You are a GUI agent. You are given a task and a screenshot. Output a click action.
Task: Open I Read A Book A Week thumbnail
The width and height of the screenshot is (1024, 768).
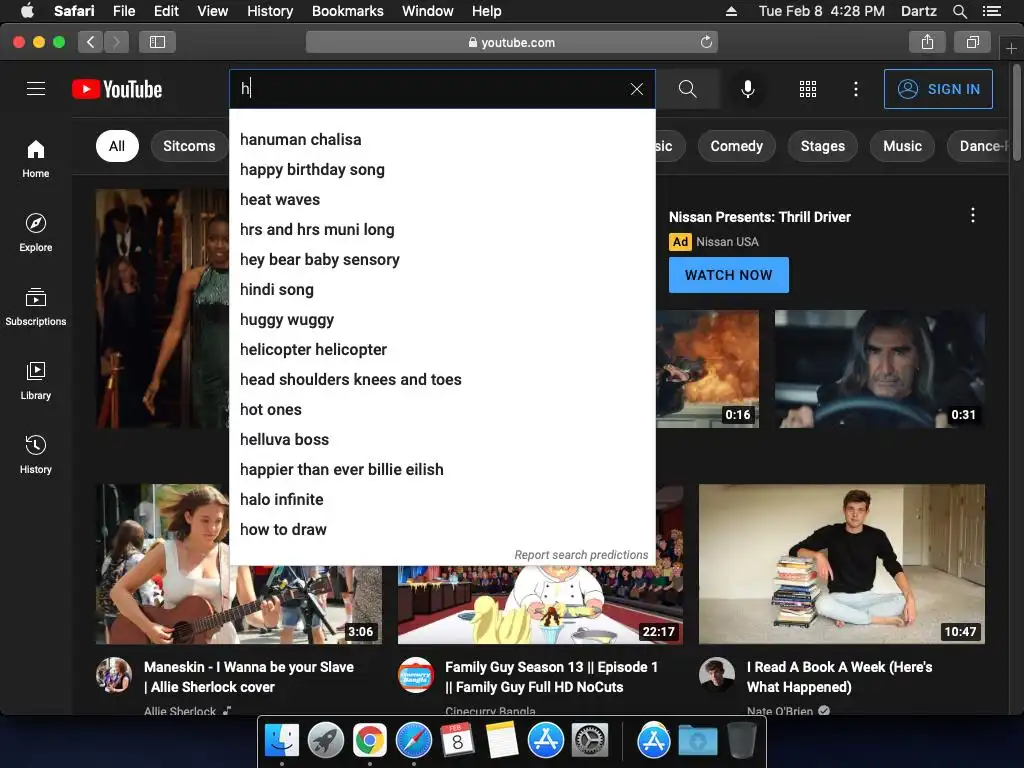[x=842, y=564]
